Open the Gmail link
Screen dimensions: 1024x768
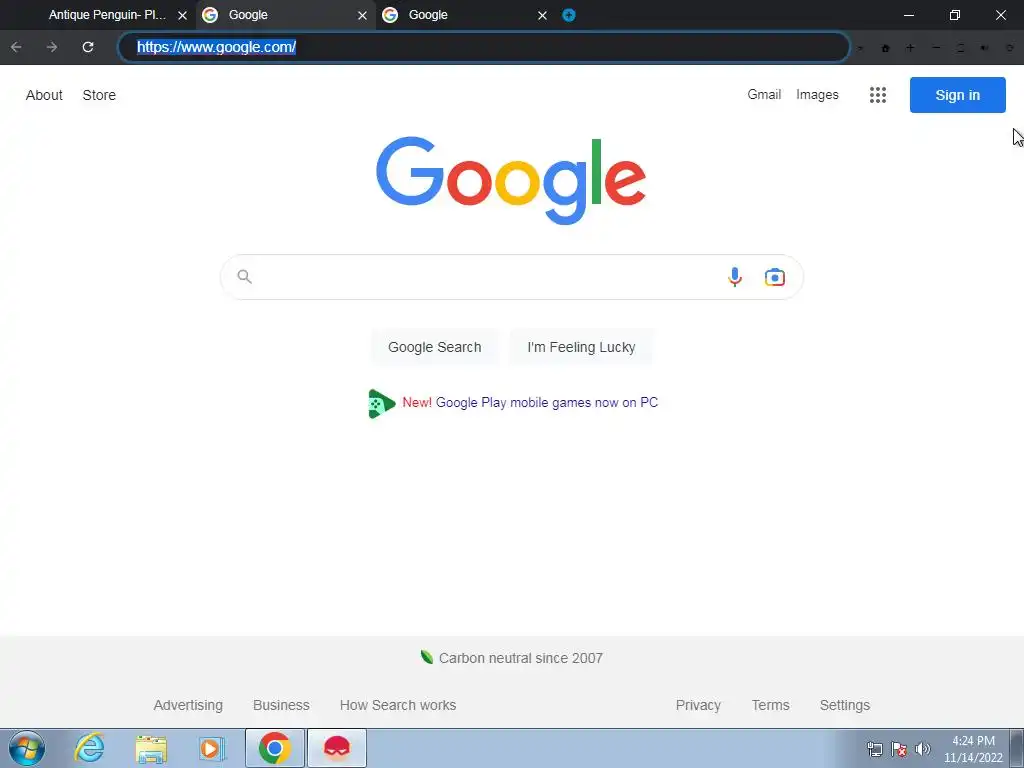pos(764,95)
